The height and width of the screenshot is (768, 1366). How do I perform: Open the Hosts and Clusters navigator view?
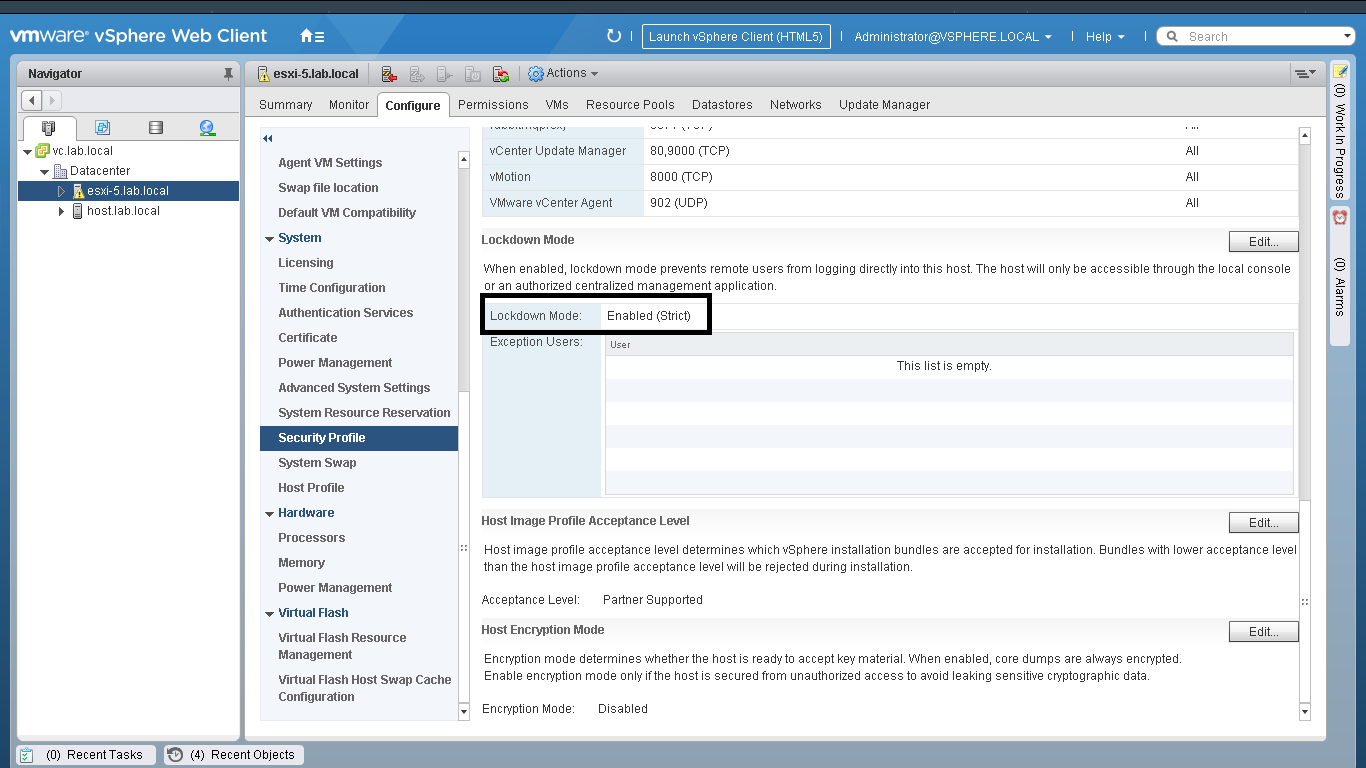[49, 128]
